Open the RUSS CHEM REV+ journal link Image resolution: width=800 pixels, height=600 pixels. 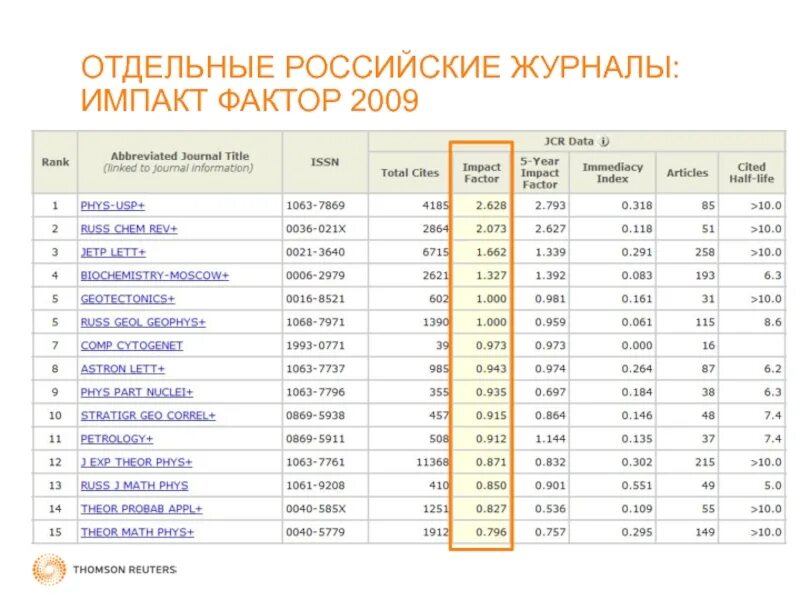coord(129,229)
